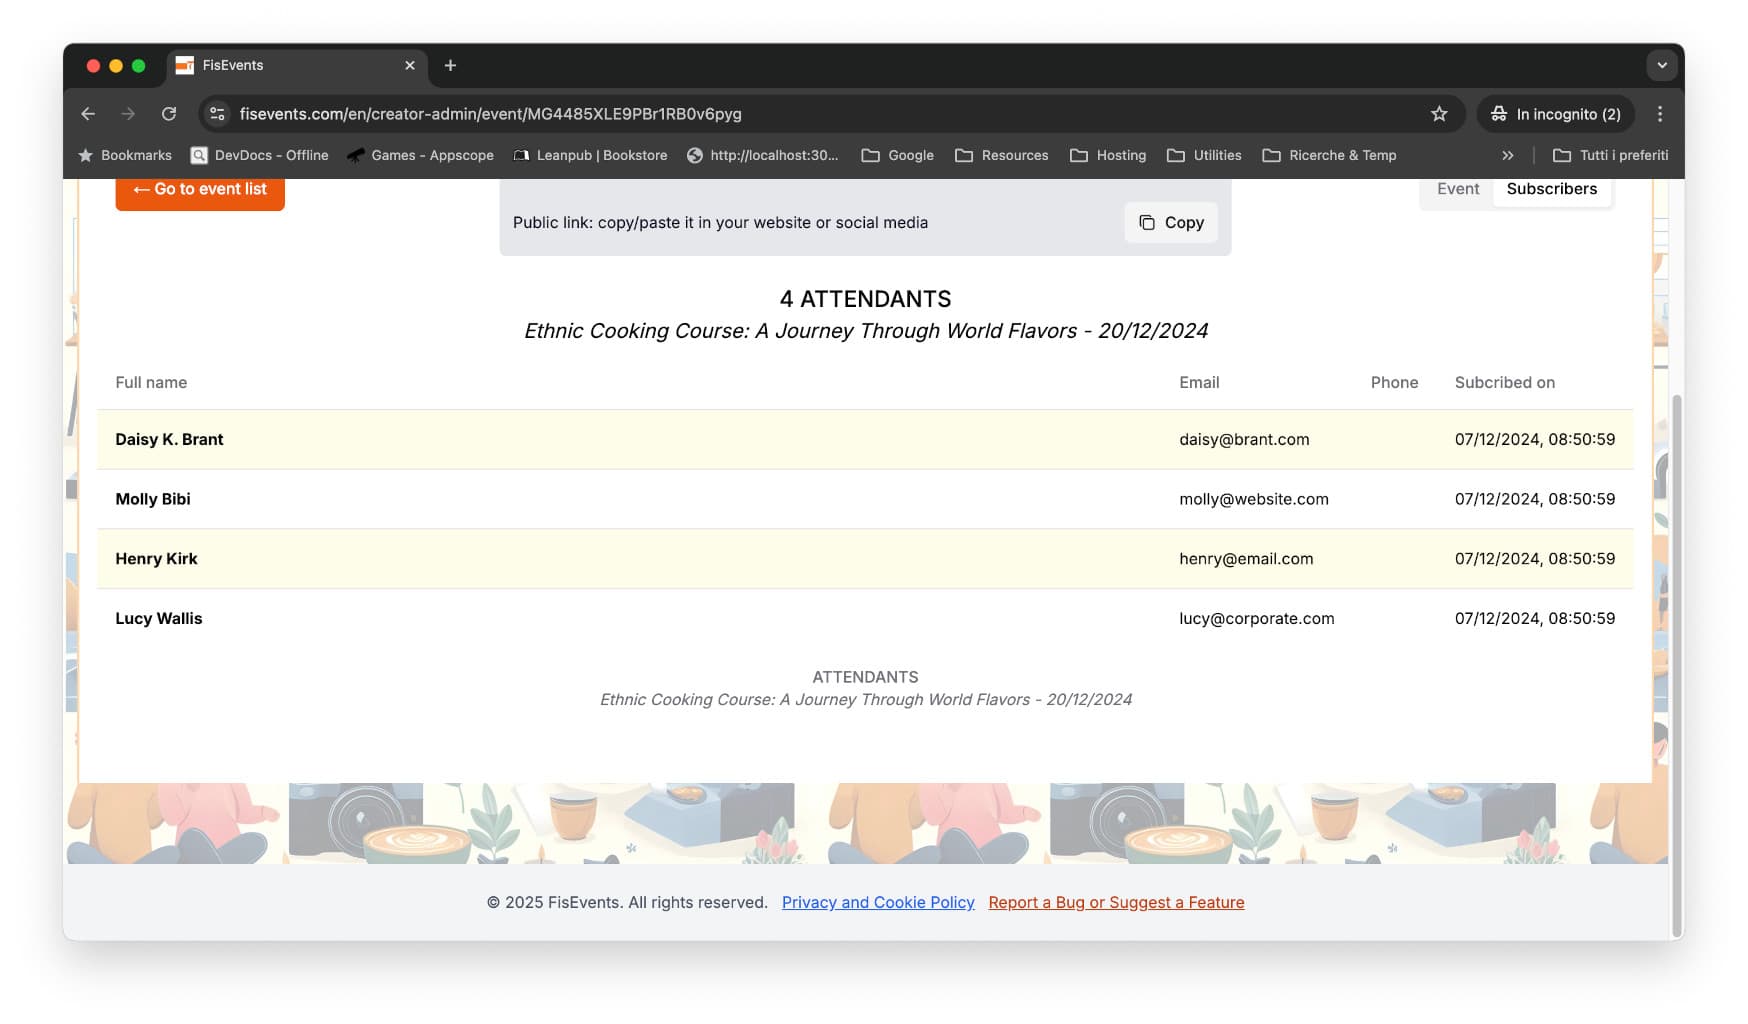The height and width of the screenshot is (1024, 1748).
Task: Open a new browser tab
Action: pyautogui.click(x=450, y=65)
